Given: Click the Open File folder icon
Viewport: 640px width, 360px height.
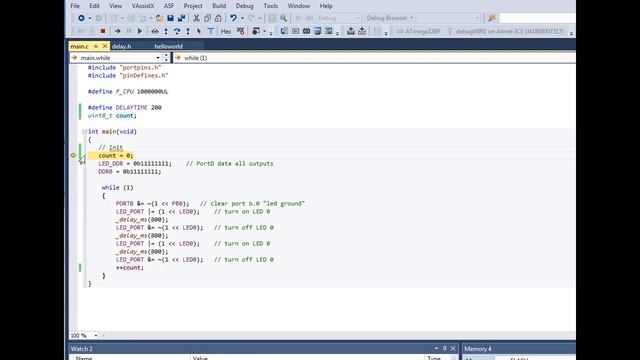Looking at the screenshot, I should [160, 18].
